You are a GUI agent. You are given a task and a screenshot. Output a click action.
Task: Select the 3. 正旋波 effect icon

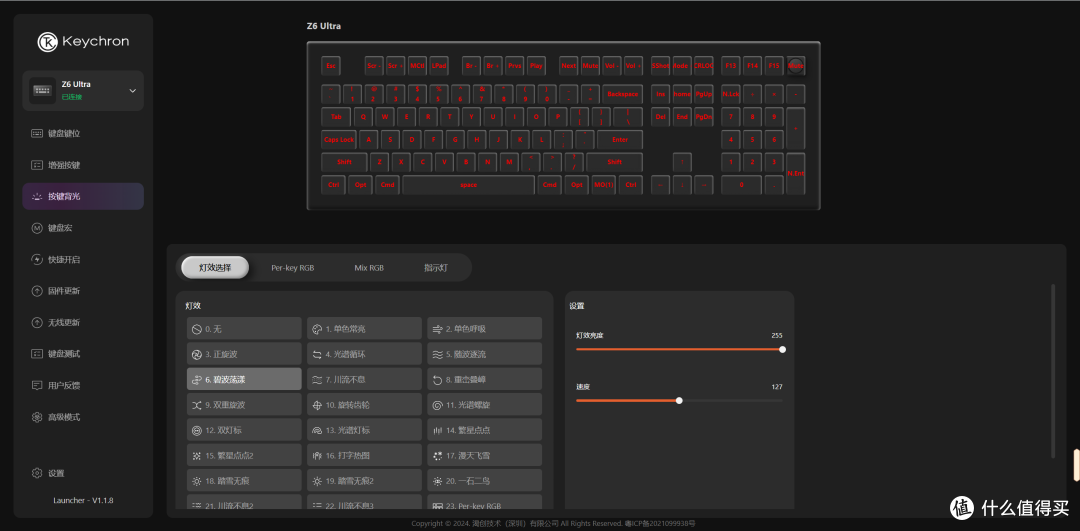point(196,354)
